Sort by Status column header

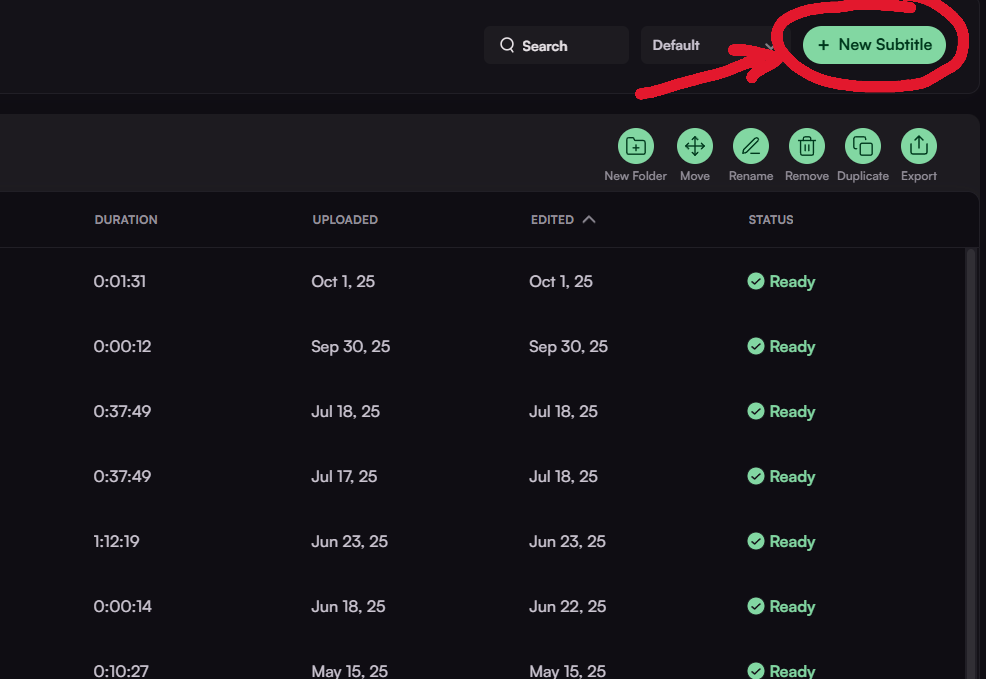(x=770, y=220)
